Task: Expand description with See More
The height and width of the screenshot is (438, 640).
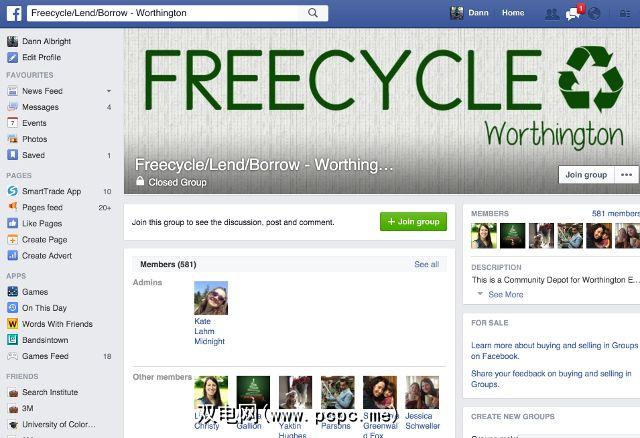Action: [x=505, y=294]
